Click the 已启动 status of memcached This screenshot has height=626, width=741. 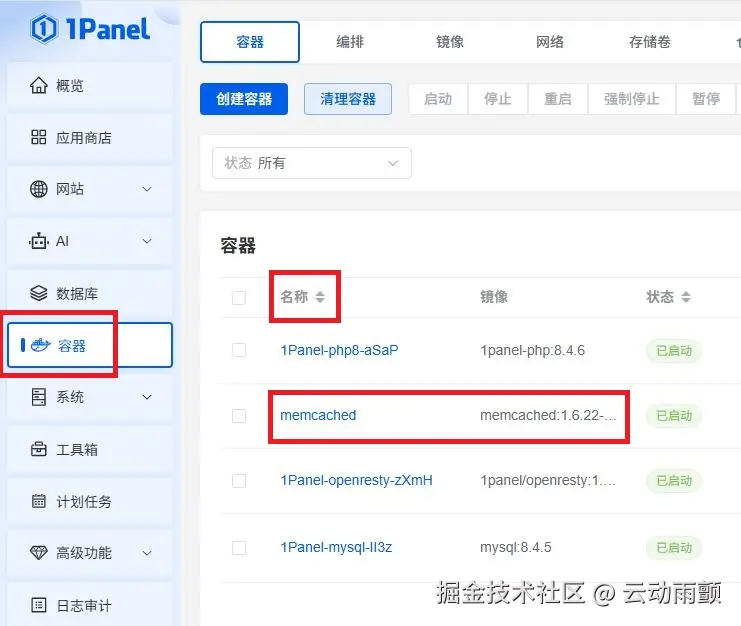(x=674, y=416)
